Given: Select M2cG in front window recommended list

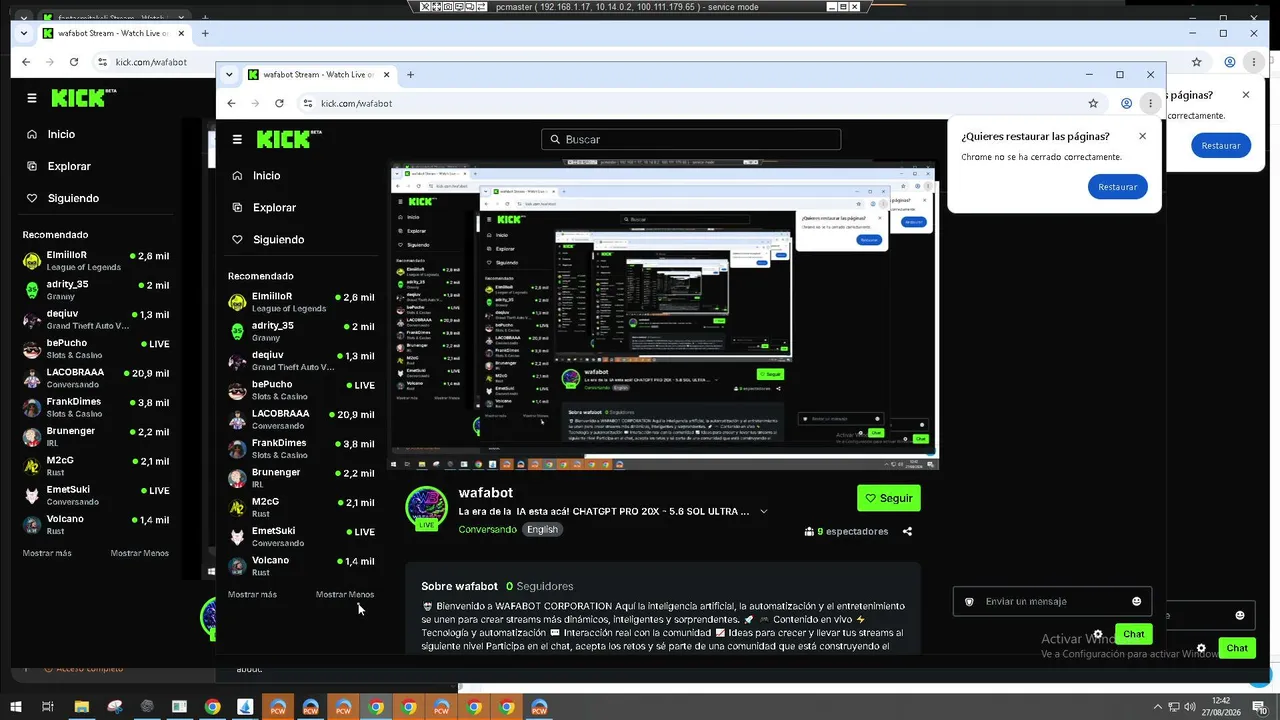Looking at the screenshot, I should 301,507.
